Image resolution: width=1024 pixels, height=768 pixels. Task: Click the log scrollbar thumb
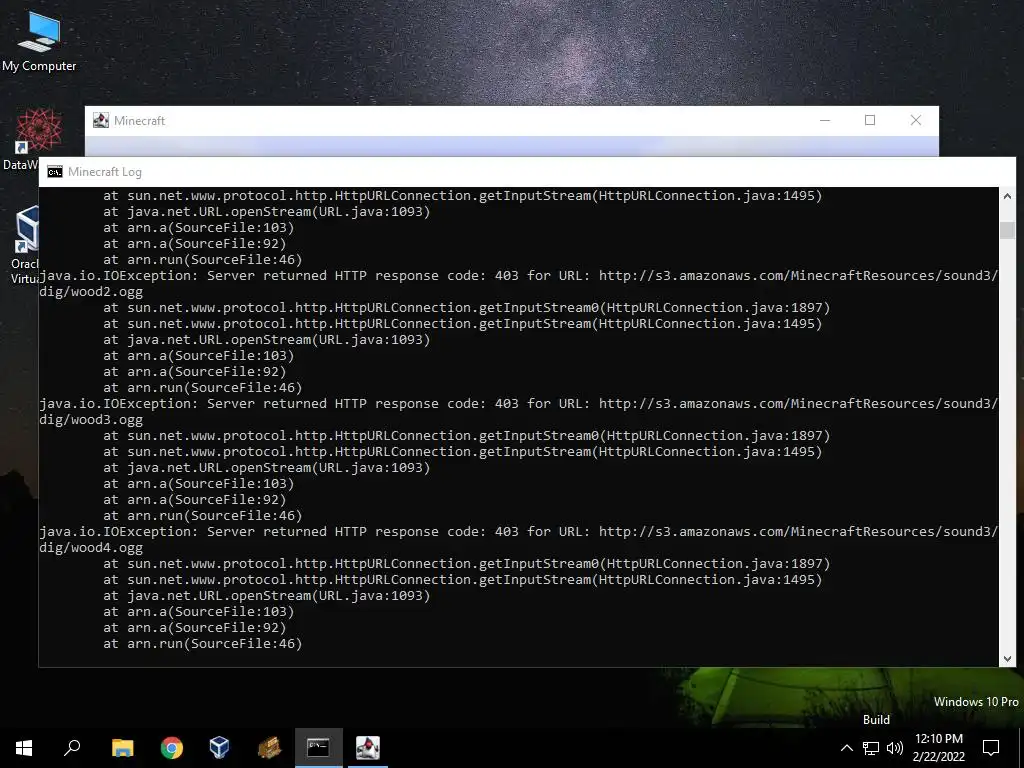1007,231
